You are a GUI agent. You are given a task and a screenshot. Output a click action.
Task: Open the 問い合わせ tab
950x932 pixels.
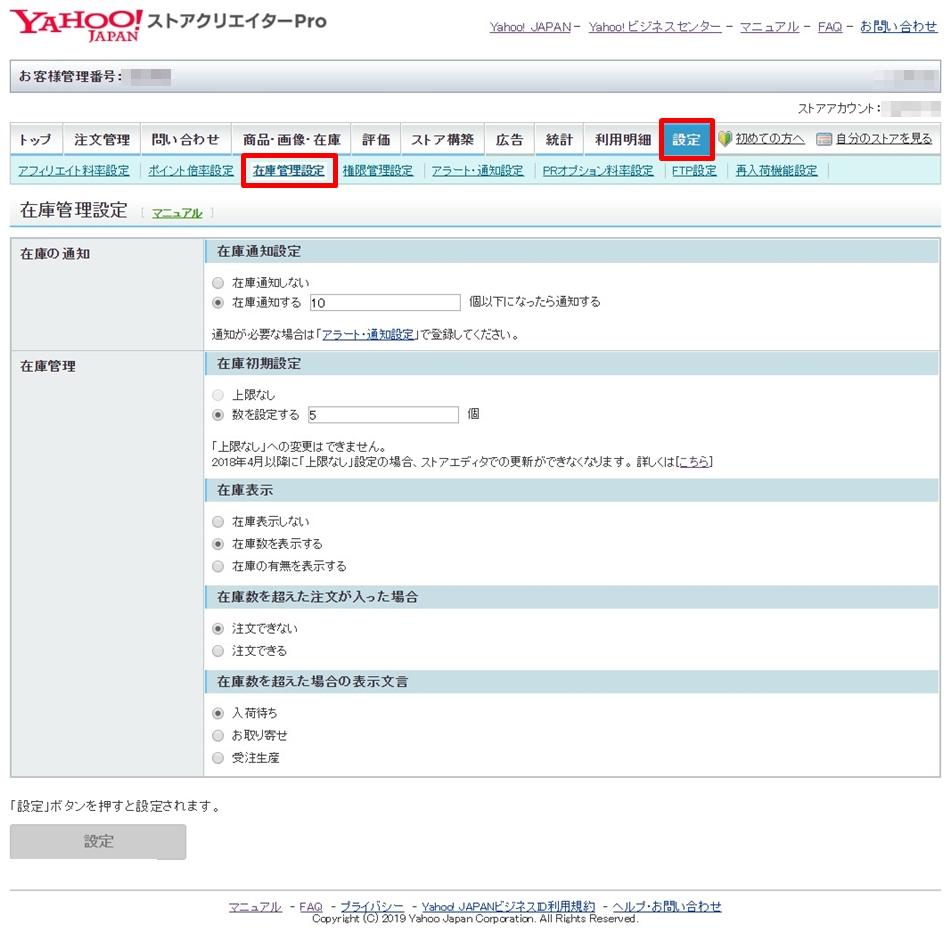click(x=185, y=139)
